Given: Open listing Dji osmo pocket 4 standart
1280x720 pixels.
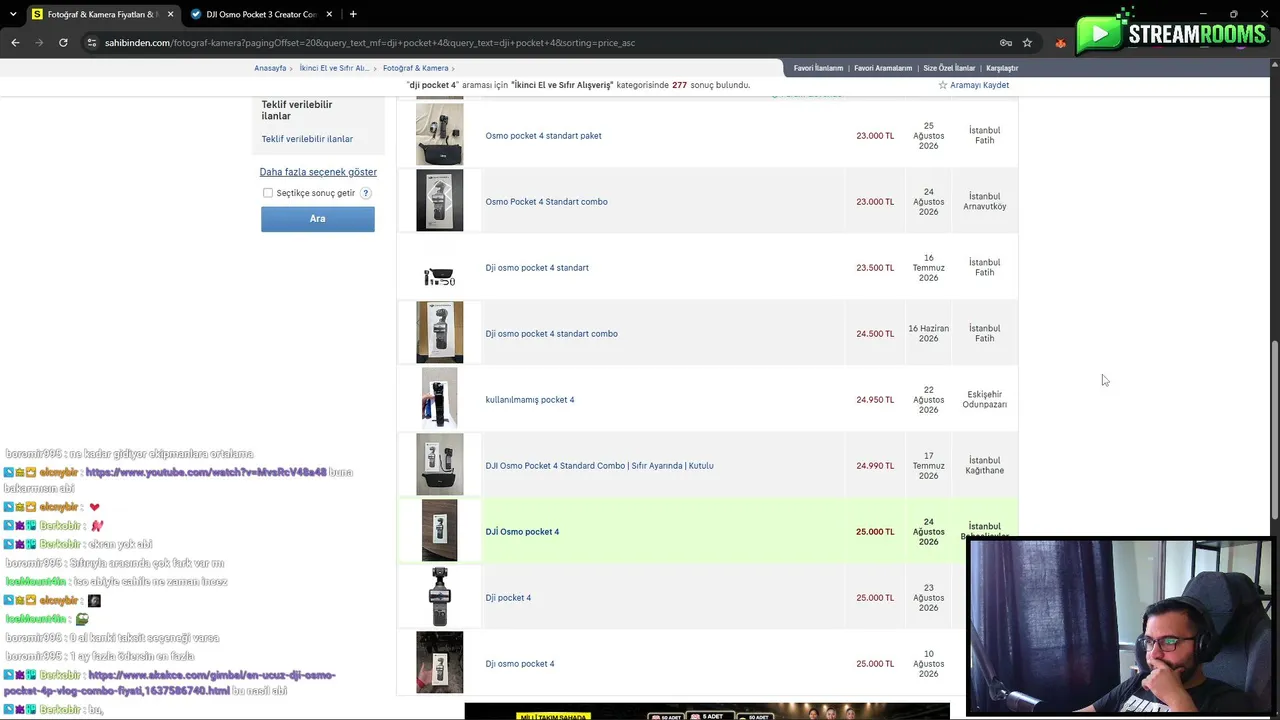Looking at the screenshot, I should (537, 268).
